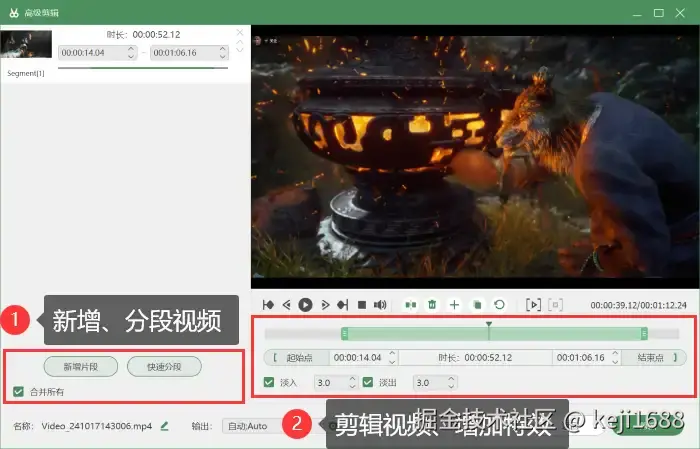Toggle the 淡入 fade-in checkbox
The width and height of the screenshot is (700, 449).
(x=269, y=382)
